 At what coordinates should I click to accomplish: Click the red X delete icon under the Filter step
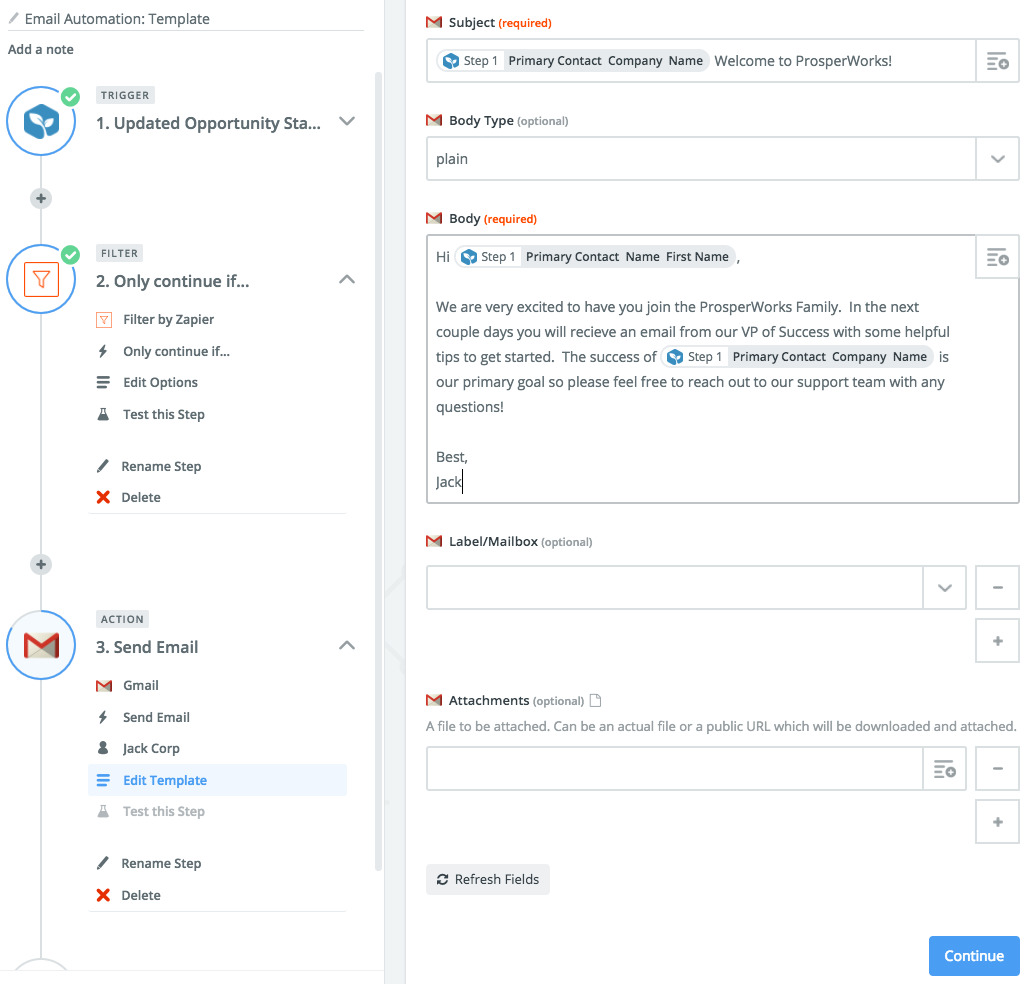coord(103,497)
